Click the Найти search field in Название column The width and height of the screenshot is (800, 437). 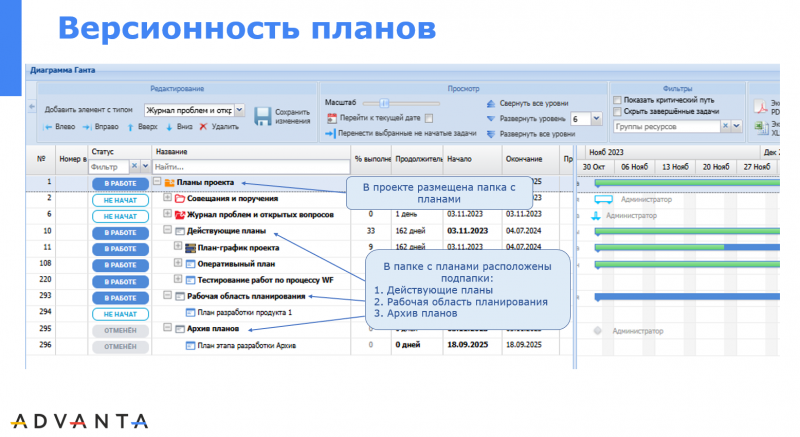(x=250, y=166)
